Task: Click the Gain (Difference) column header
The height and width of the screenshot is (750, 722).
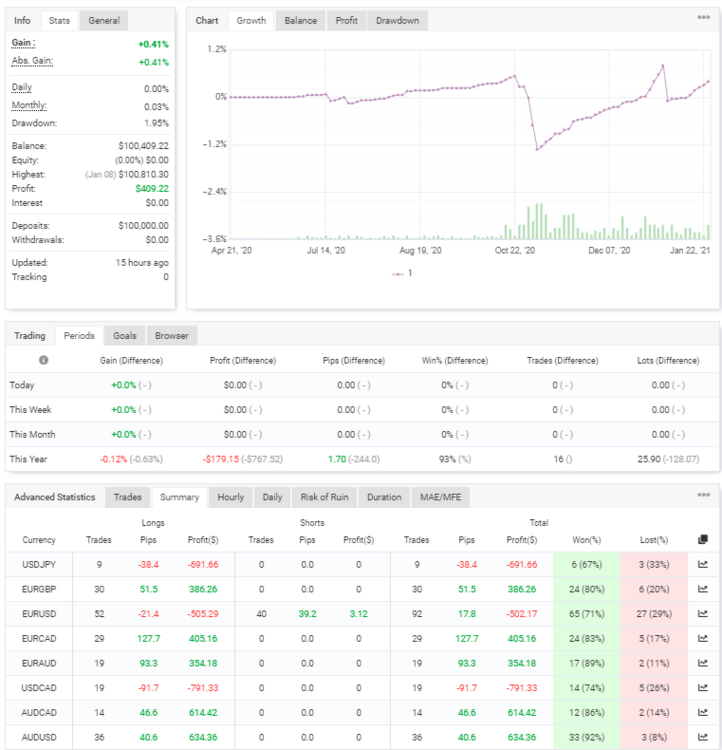Action: point(131,361)
